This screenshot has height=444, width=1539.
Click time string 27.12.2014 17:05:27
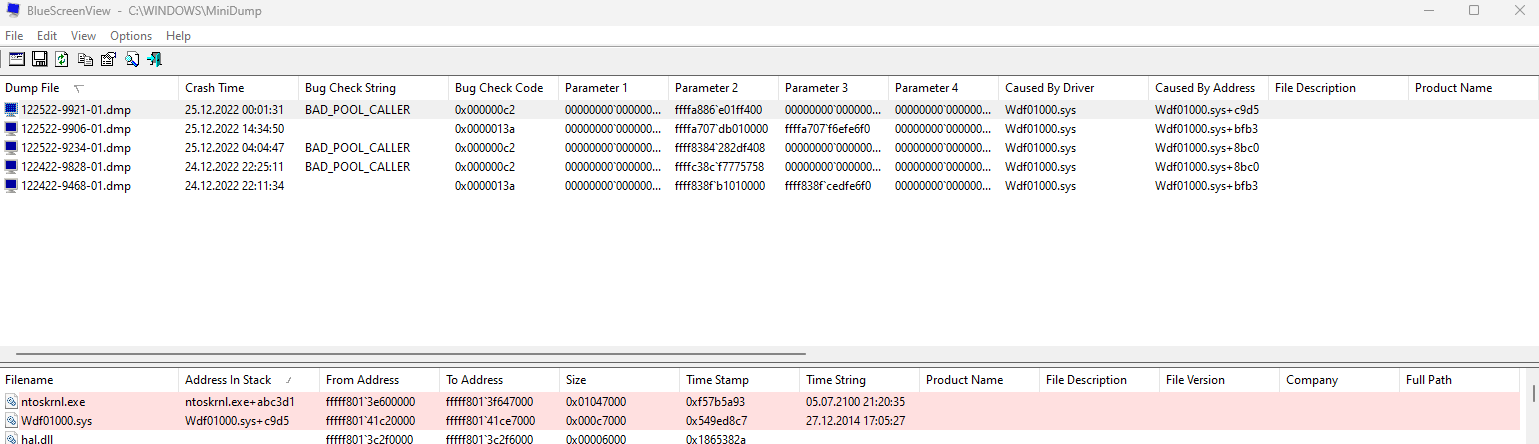[x=856, y=421]
